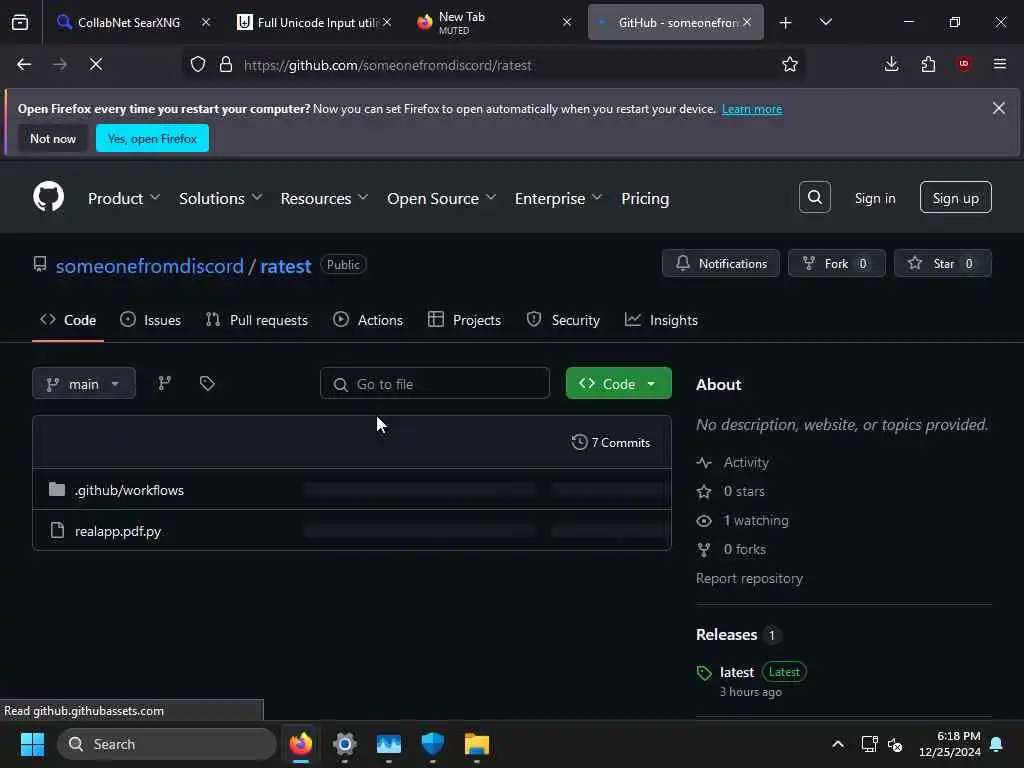This screenshot has width=1024, height=768.
Task: View the 7 Commits history
Action: (611, 442)
